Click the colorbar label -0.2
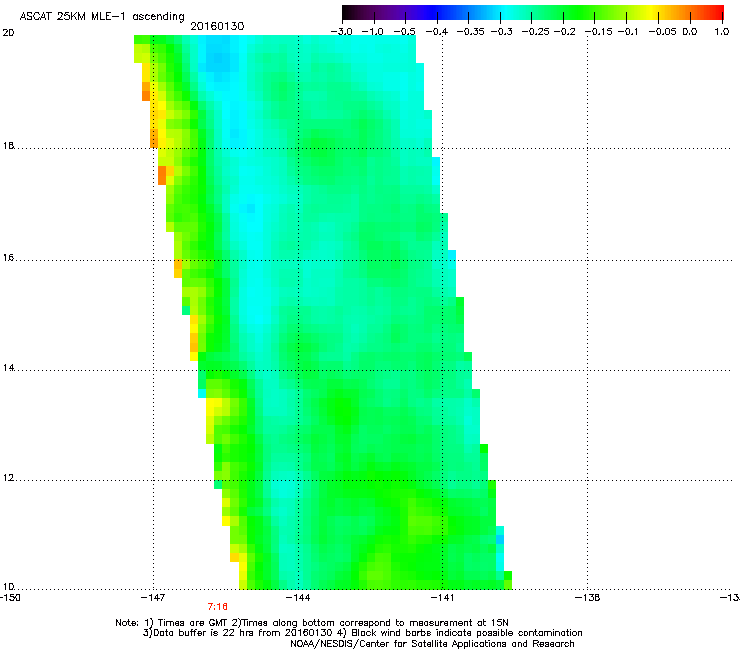The width and height of the screenshot is (740, 650). point(564,32)
